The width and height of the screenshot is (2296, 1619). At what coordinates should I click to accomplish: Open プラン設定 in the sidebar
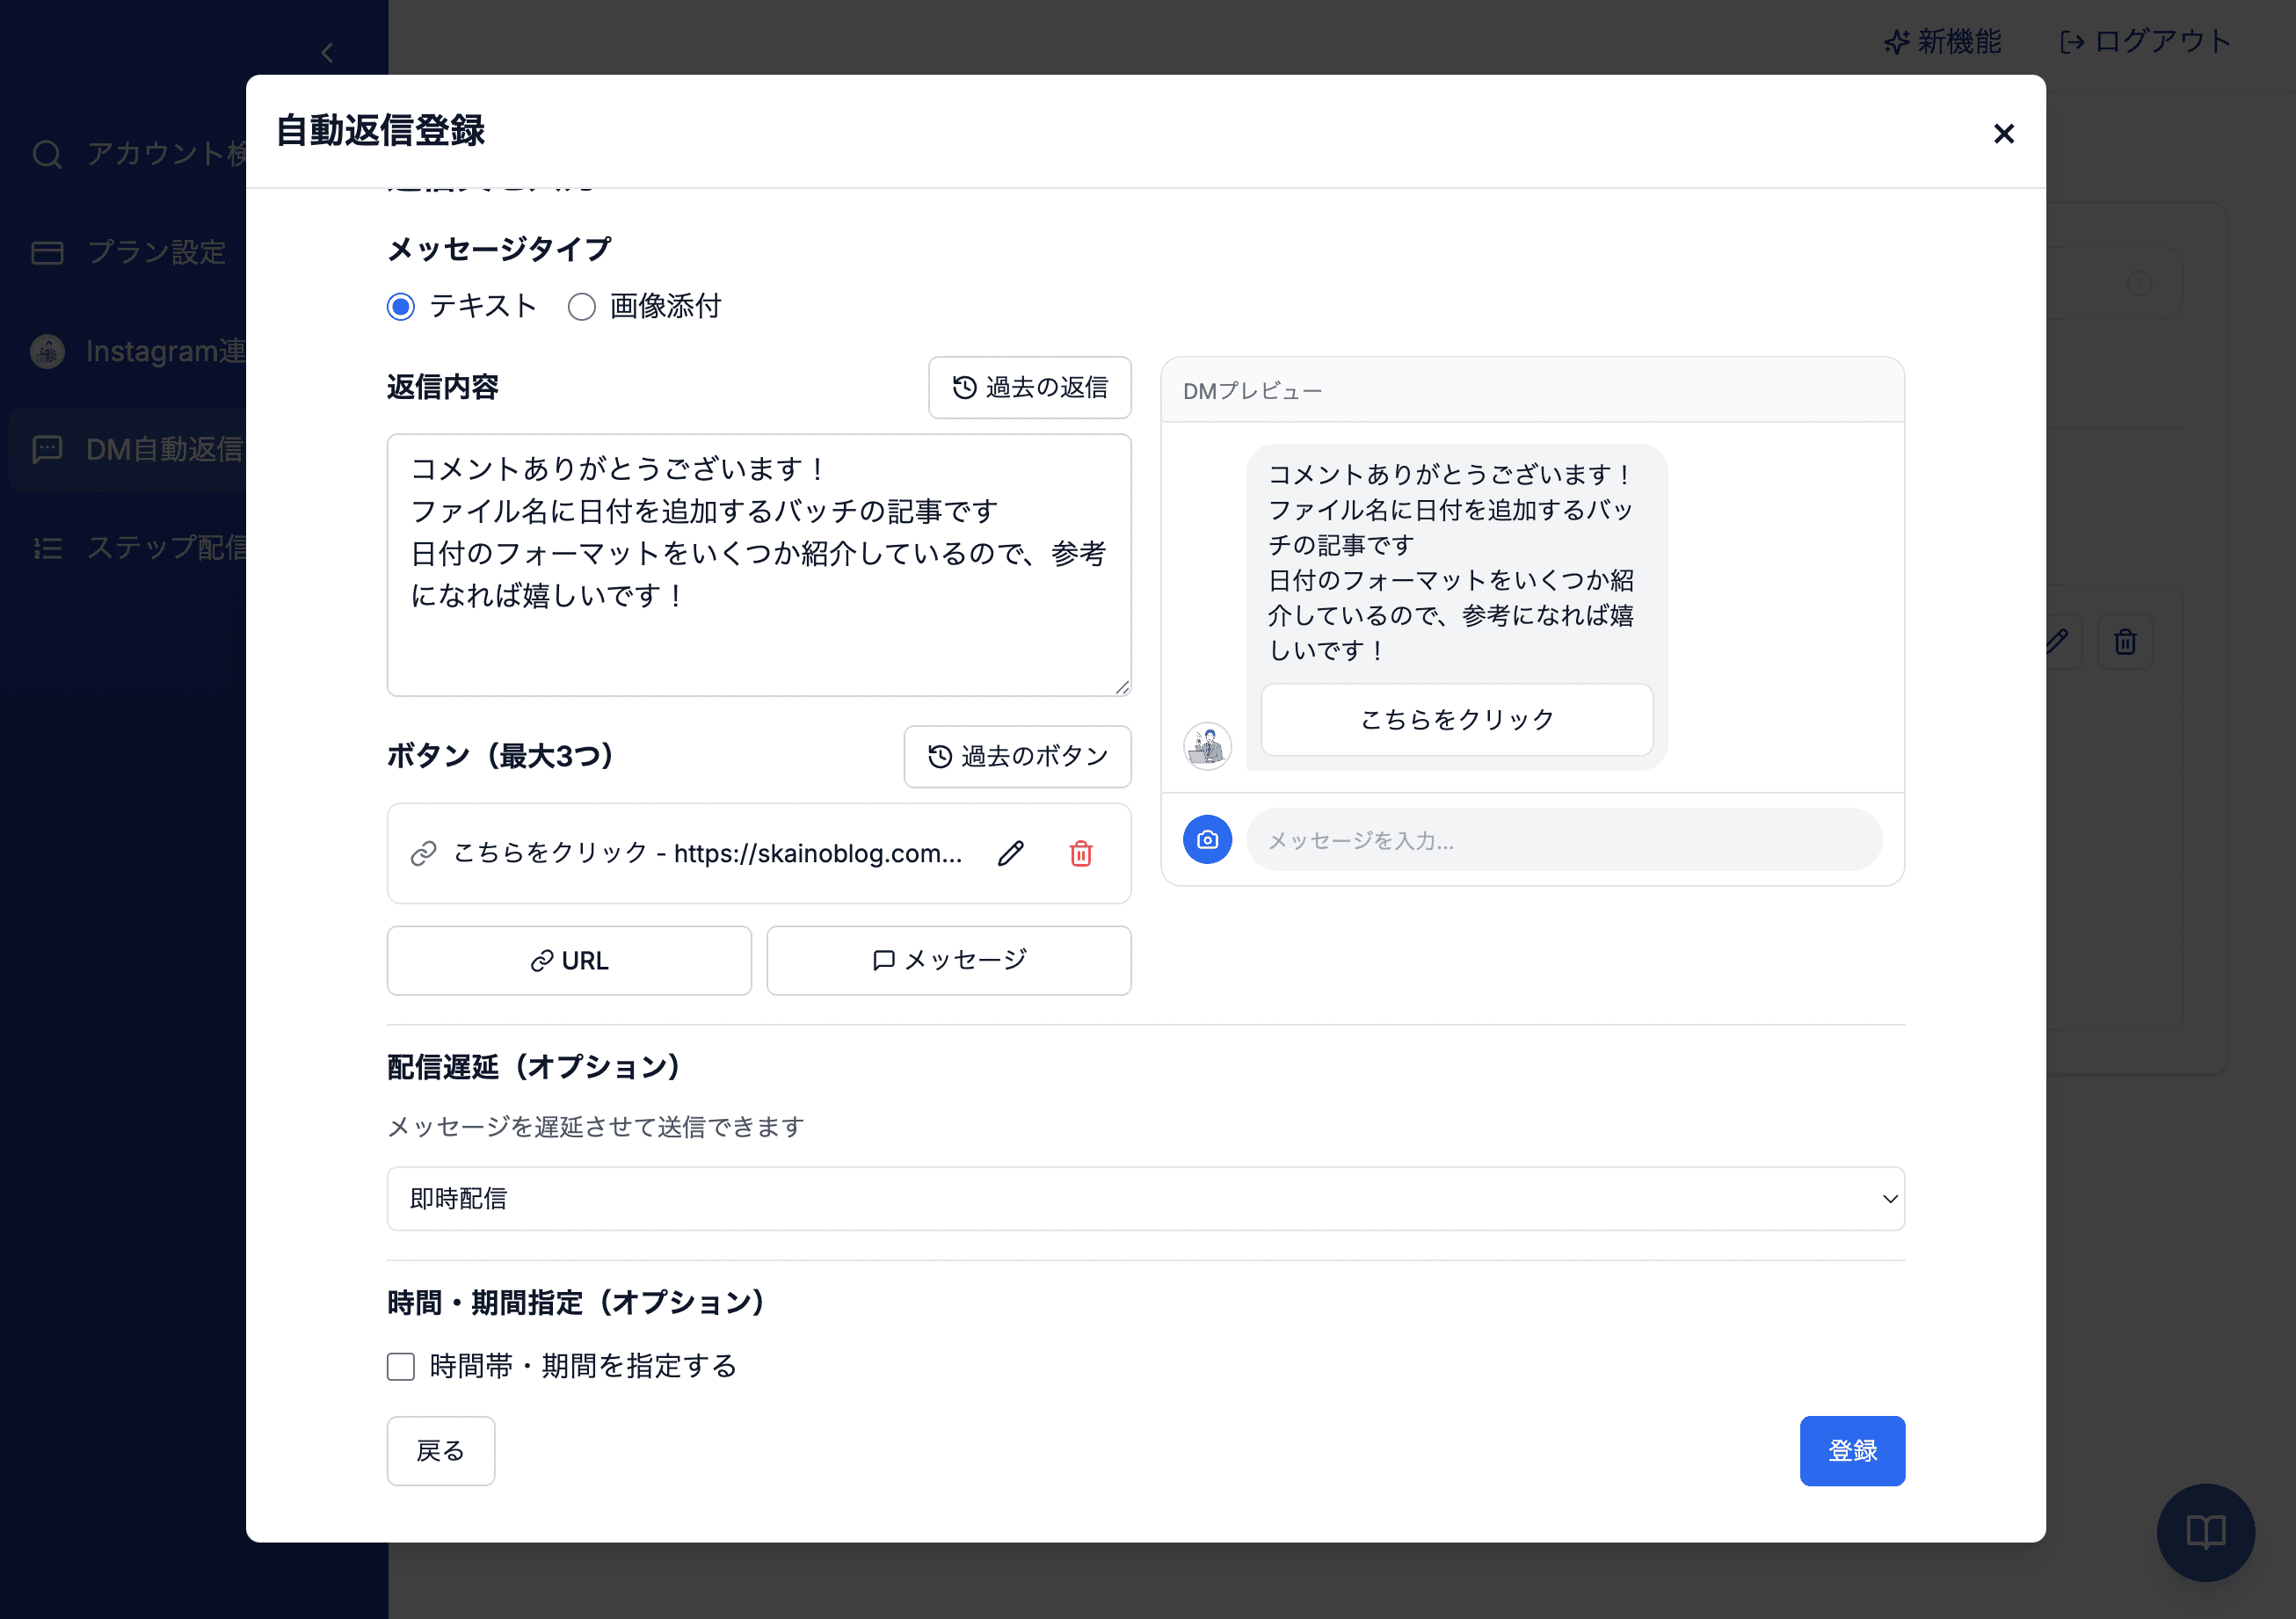(x=128, y=252)
